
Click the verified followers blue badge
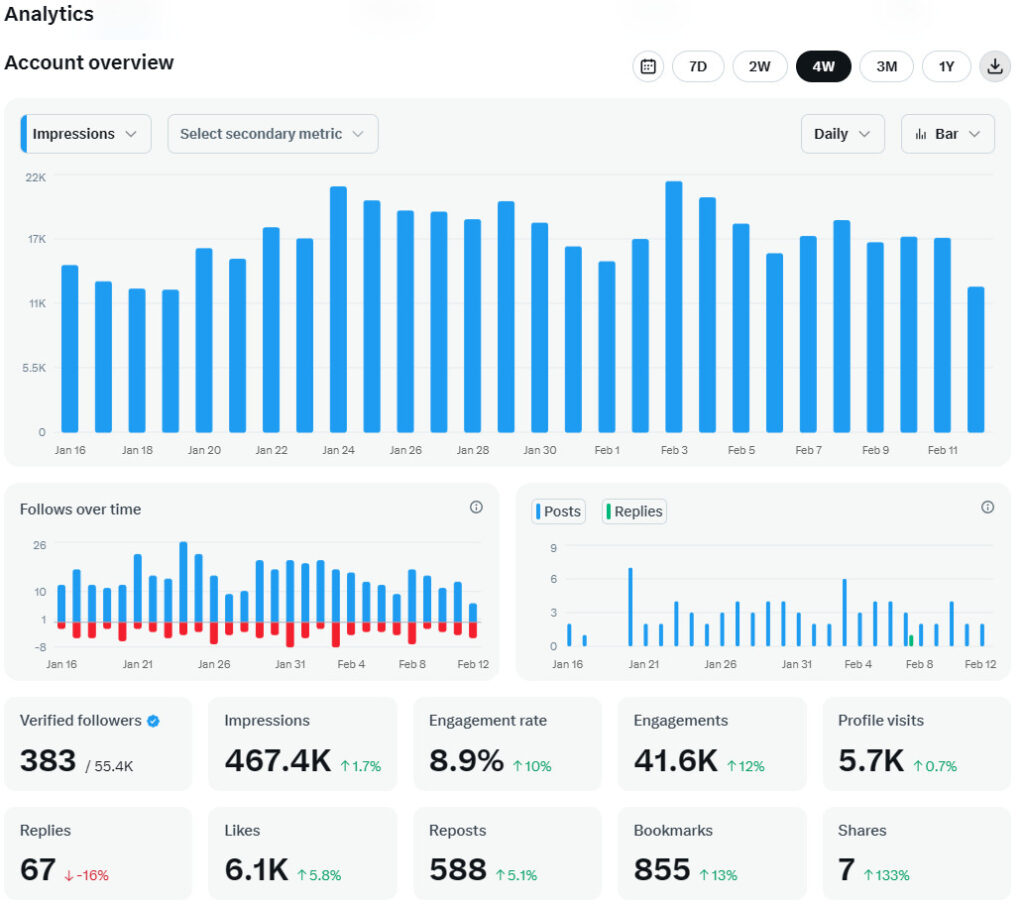(153, 721)
